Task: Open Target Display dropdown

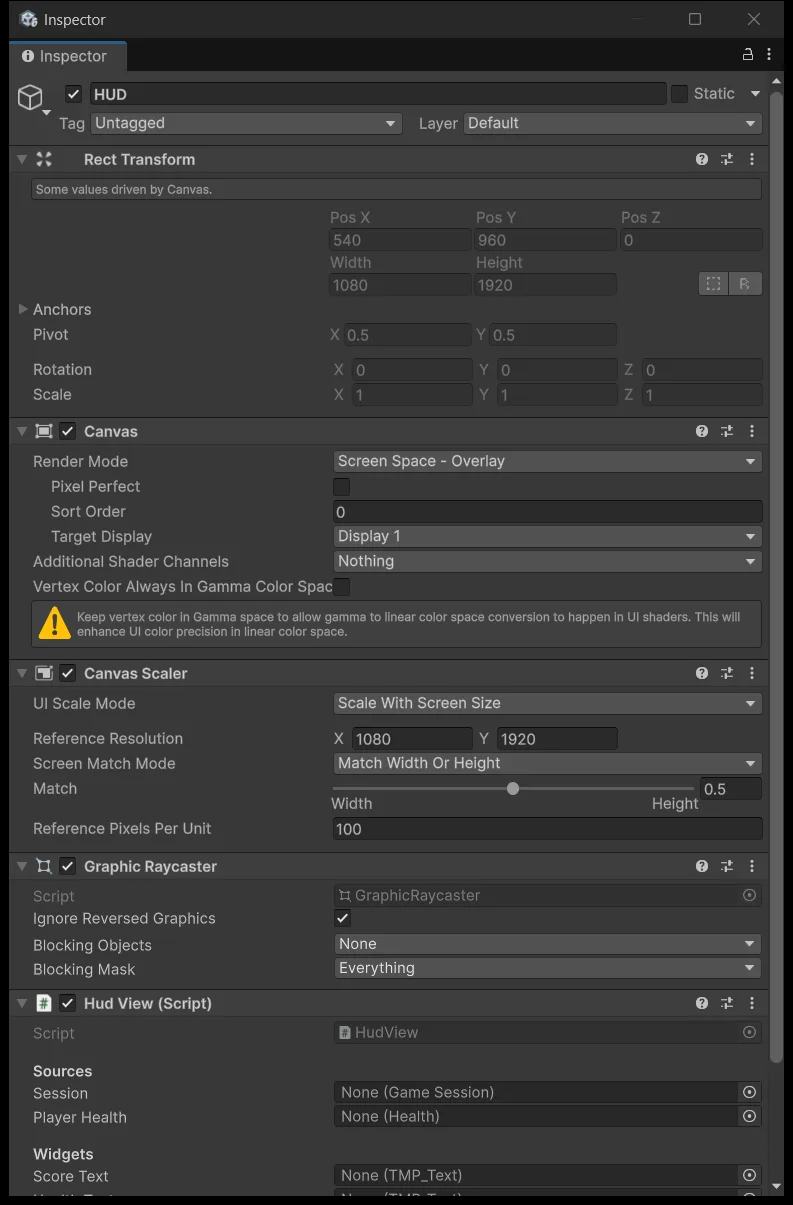Action: (547, 536)
